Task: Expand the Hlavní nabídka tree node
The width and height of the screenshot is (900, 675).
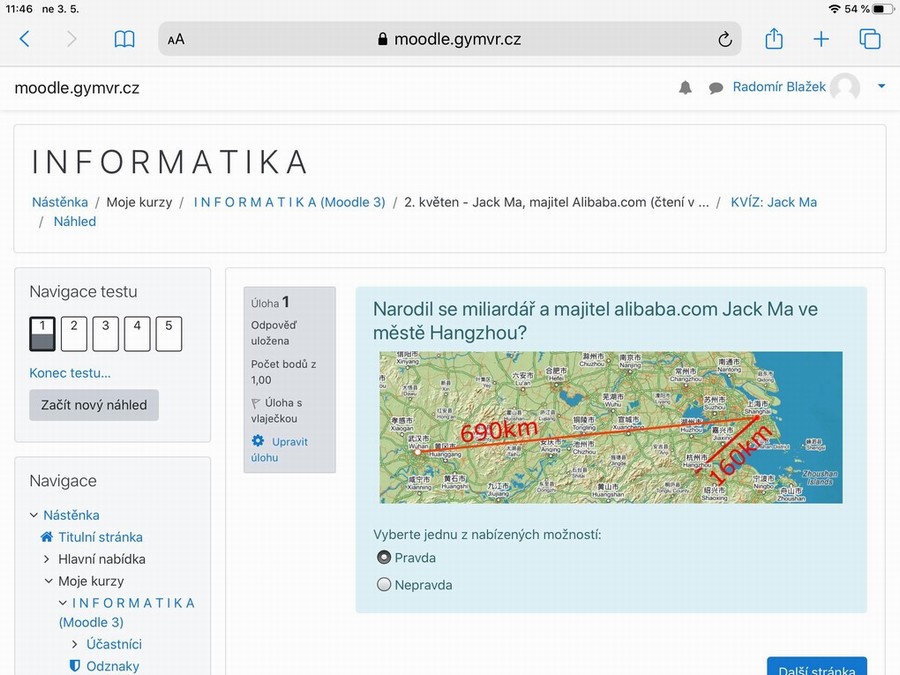Action: coord(47,559)
